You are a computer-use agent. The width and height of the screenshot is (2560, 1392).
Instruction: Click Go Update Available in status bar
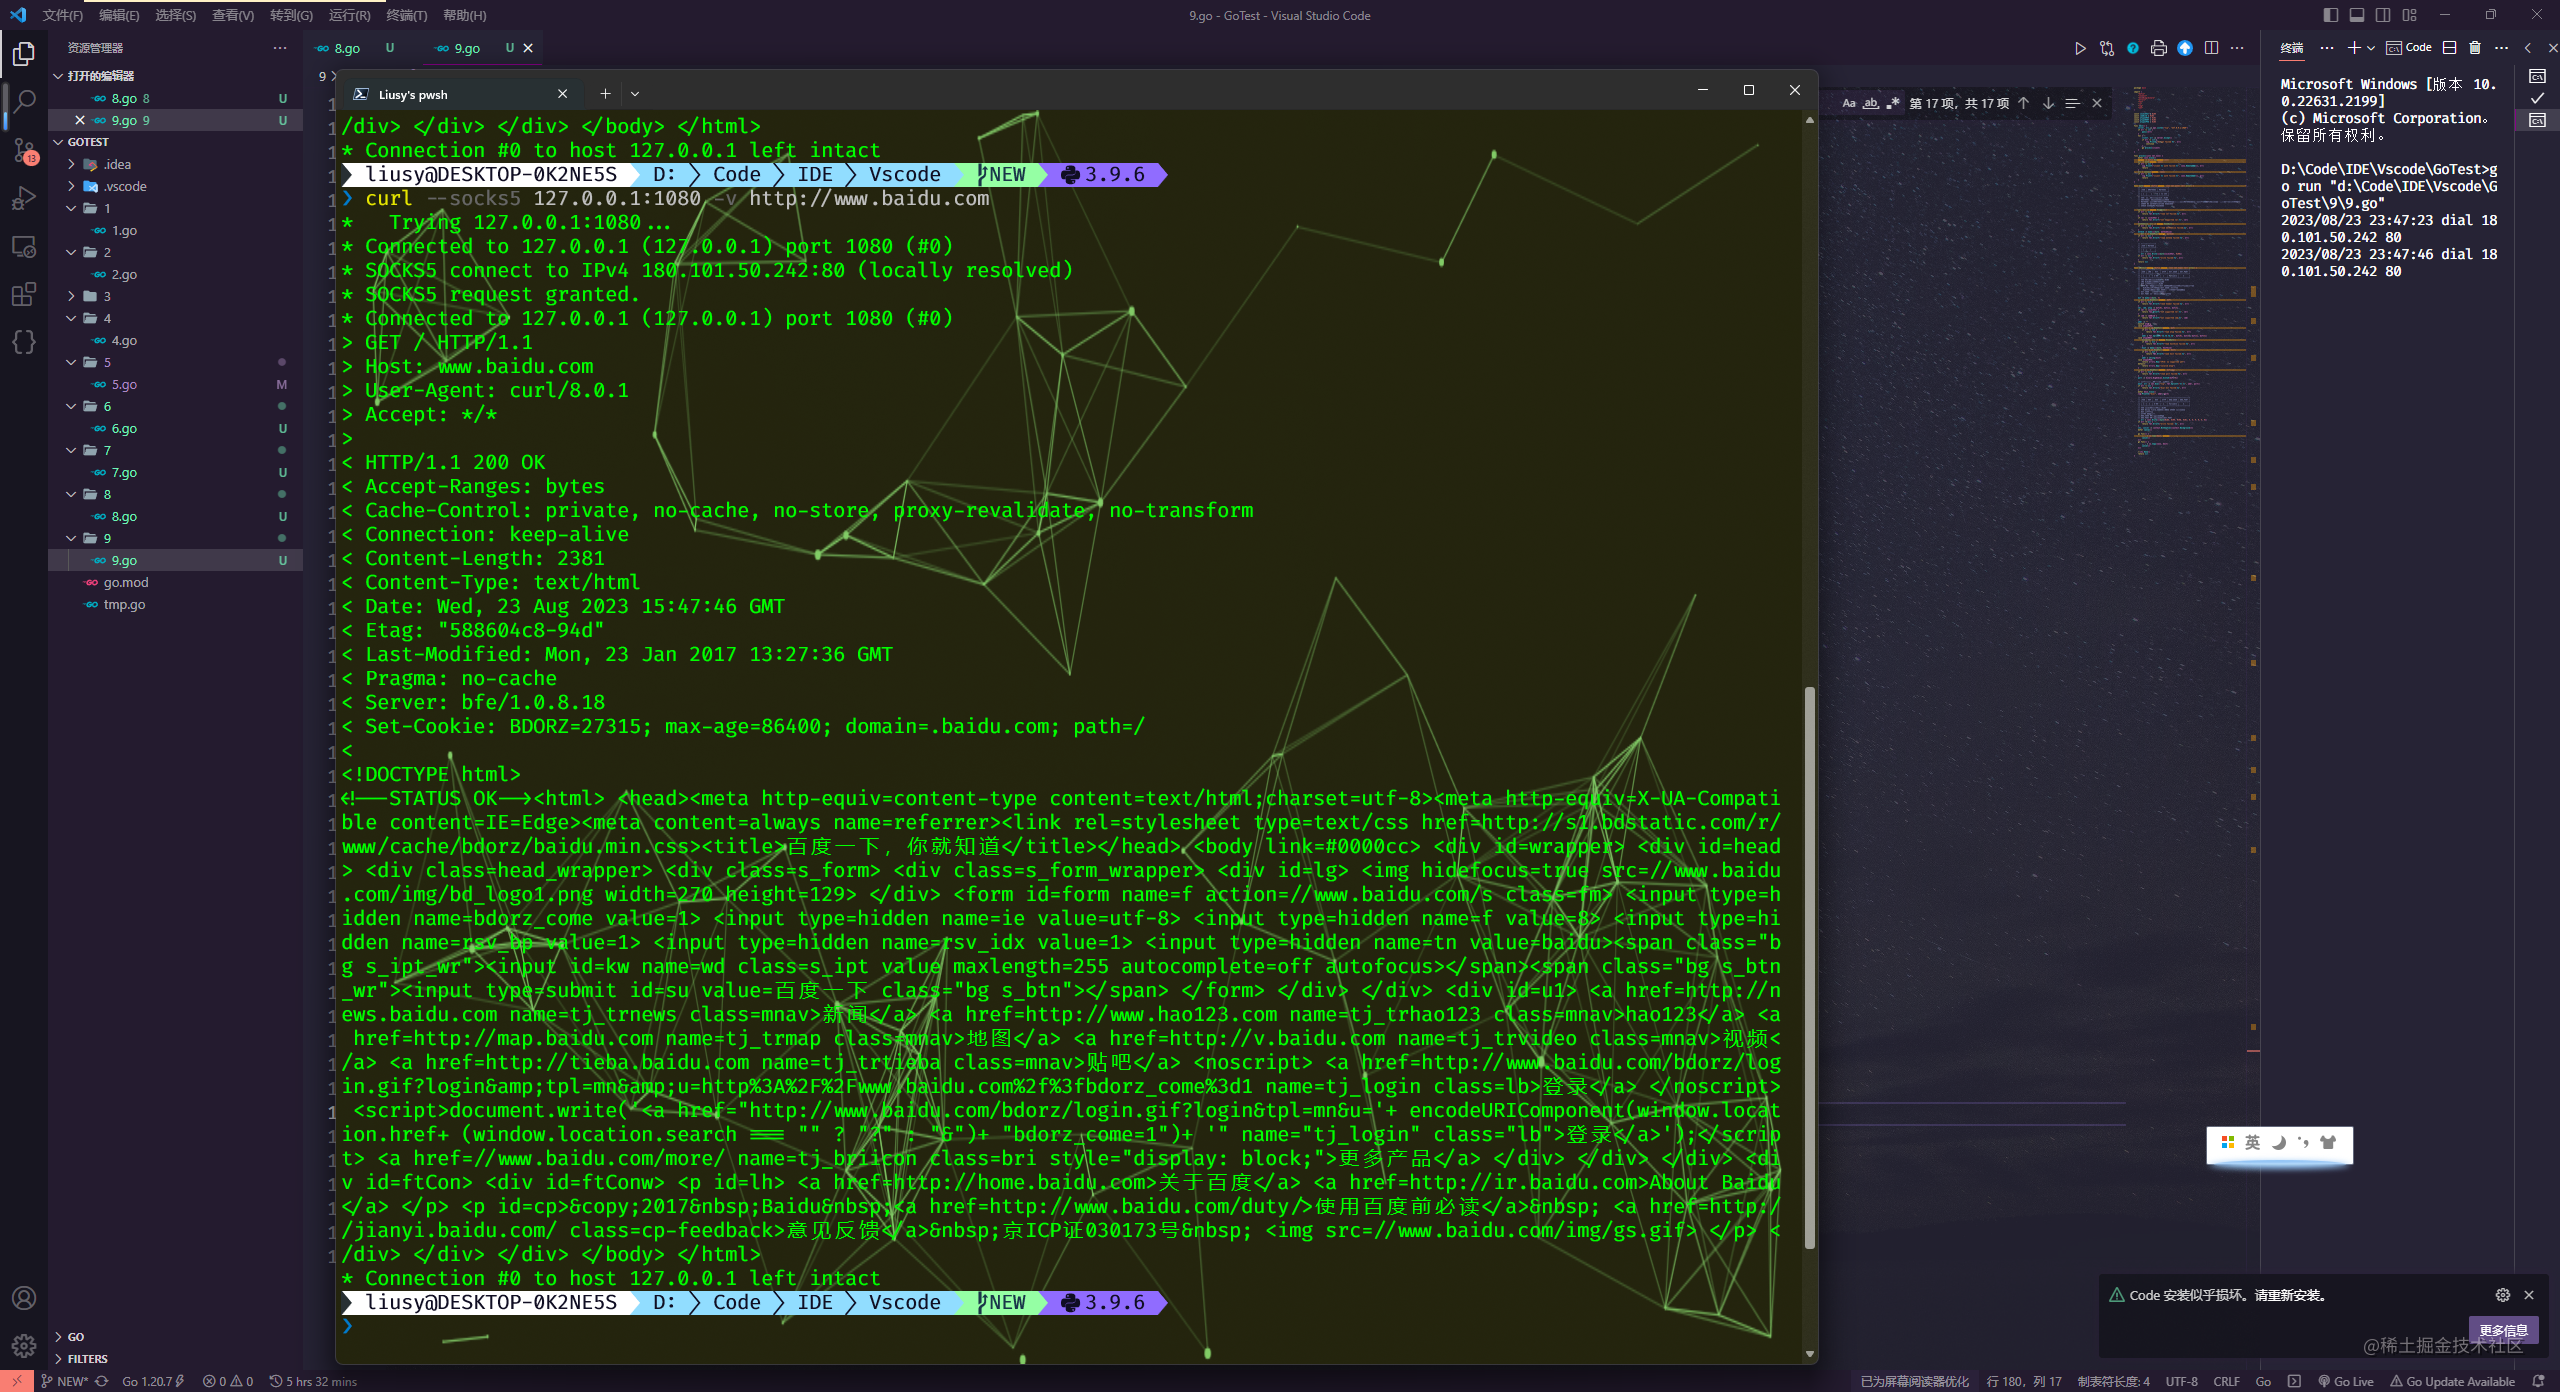[x=2453, y=1381]
